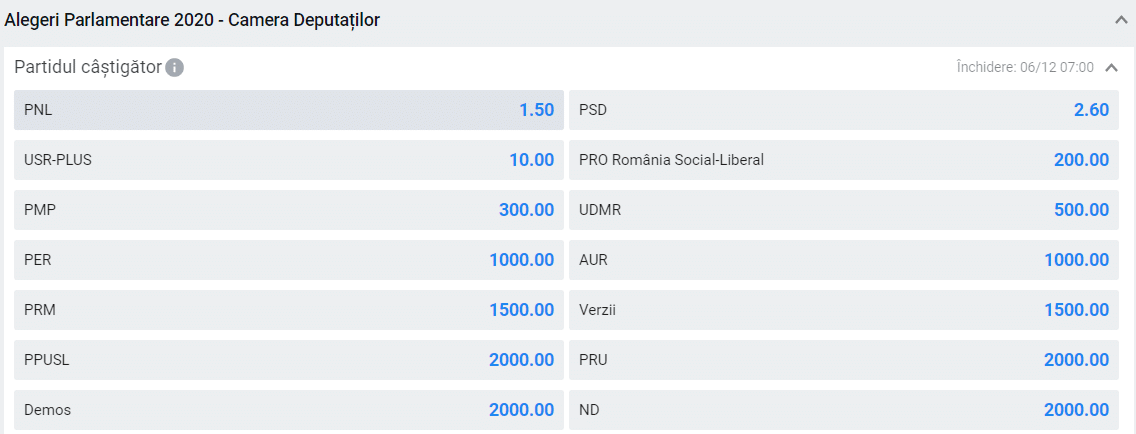
Task: Choose PRO România Social-Liberal at 200.00
Action: pyautogui.click(x=844, y=160)
